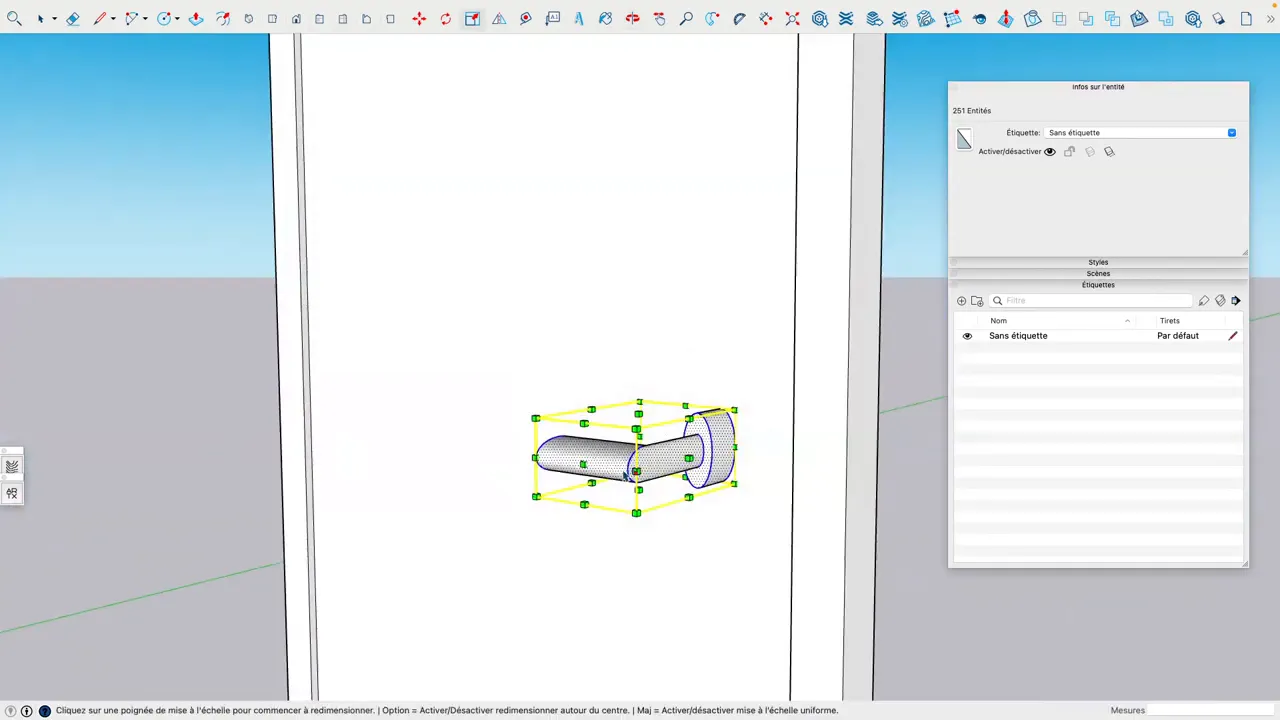Create a tag folder in Étiquettes
Viewport: 1280px width, 720px height.
pos(977,300)
